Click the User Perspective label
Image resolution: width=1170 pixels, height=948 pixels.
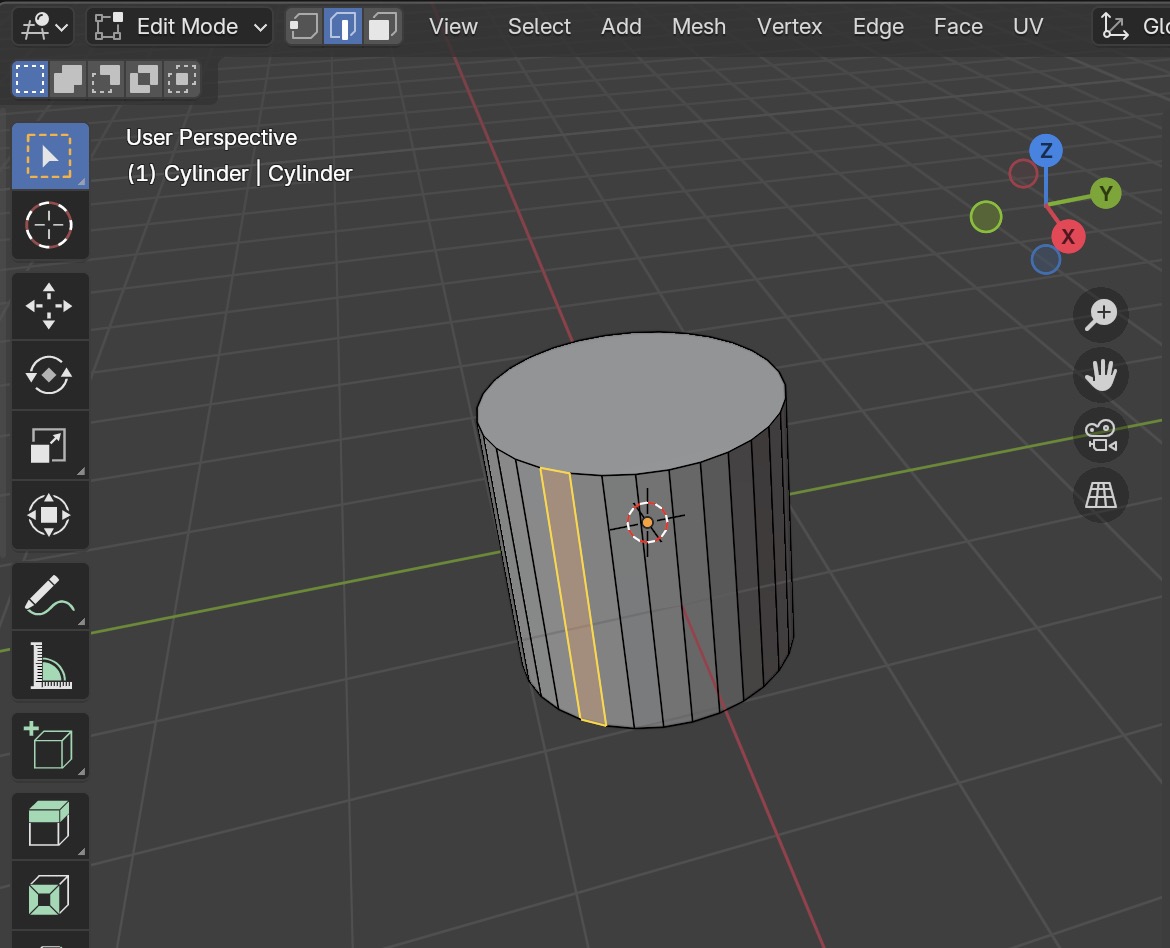pyautogui.click(x=211, y=137)
